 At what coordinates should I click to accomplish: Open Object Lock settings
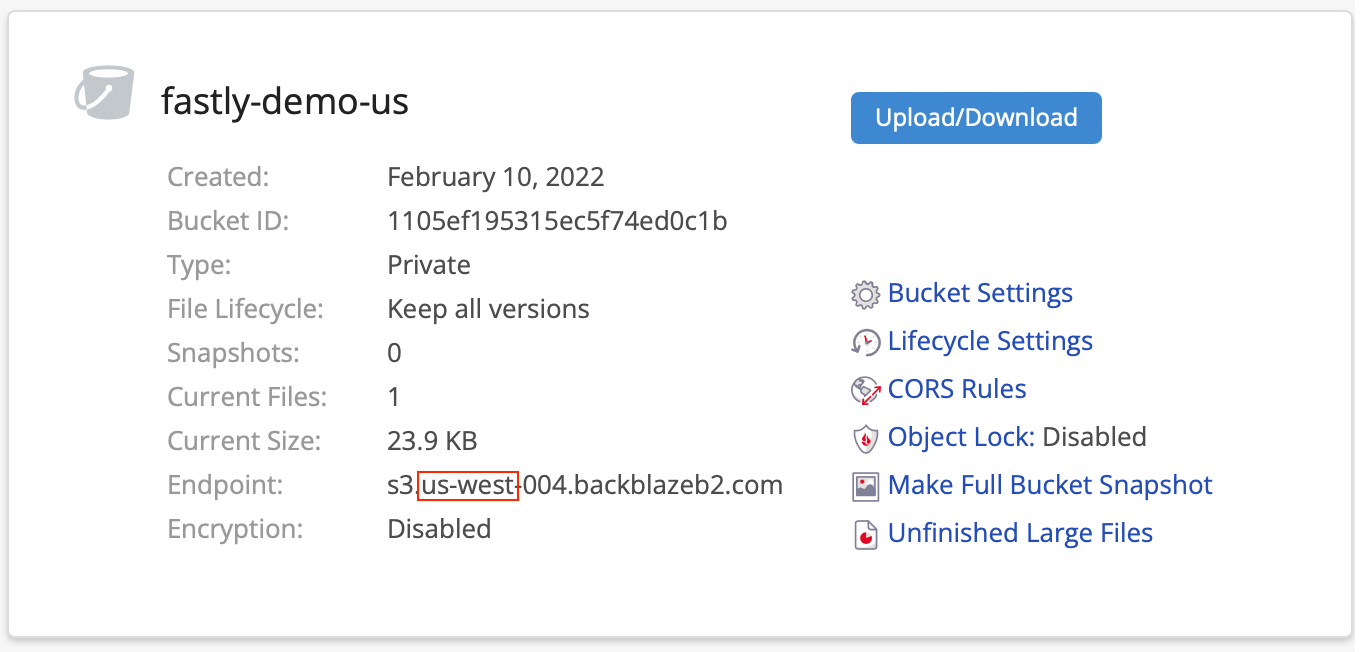[964, 437]
